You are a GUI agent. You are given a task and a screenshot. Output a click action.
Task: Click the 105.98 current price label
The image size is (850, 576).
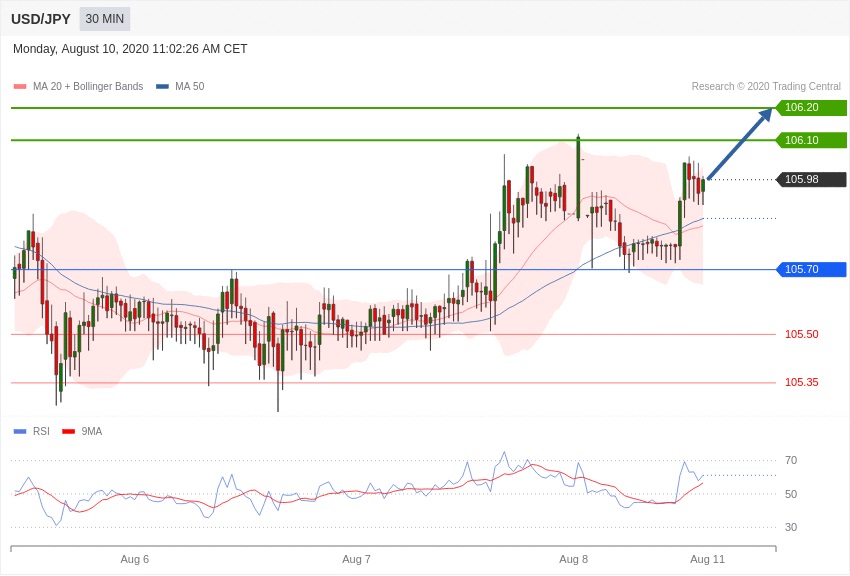tap(811, 179)
